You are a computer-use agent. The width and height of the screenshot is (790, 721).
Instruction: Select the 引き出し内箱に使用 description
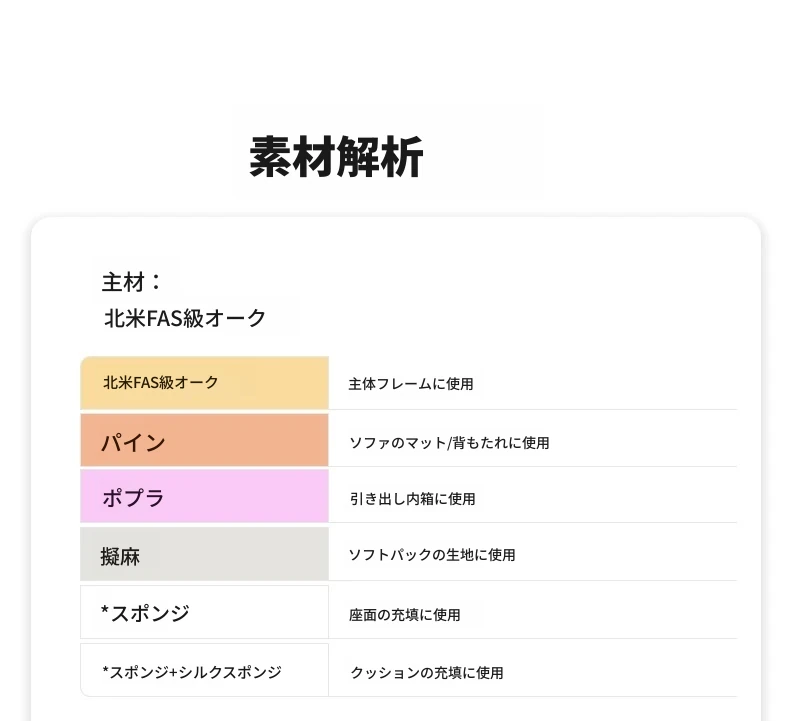click(412, 499)
